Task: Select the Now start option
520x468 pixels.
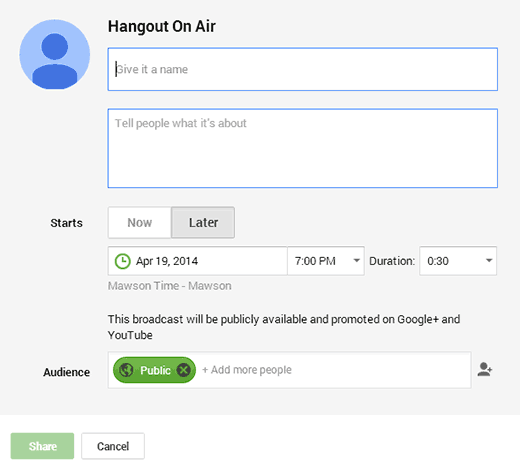Action: pyautogui.click(x=140, y=223)
